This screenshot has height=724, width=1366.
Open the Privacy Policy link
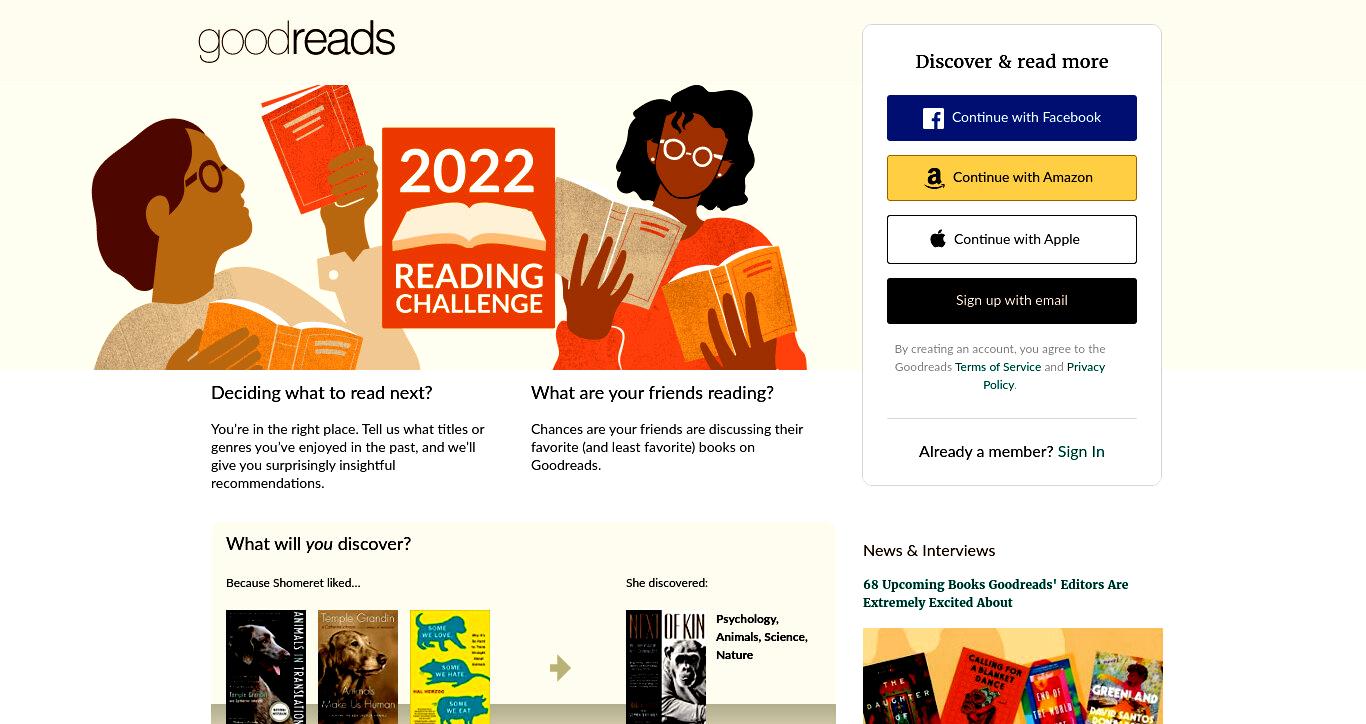coord(1044,376)
